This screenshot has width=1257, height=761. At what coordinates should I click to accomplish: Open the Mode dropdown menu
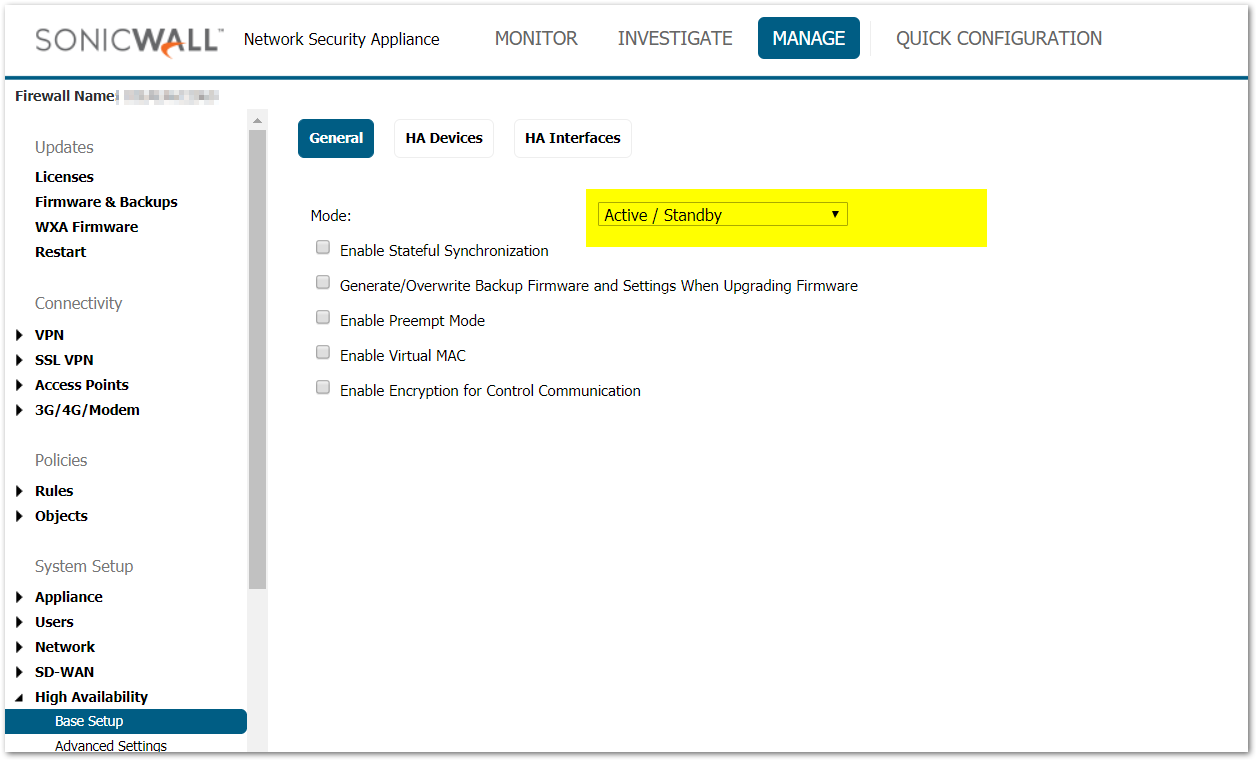722,215
